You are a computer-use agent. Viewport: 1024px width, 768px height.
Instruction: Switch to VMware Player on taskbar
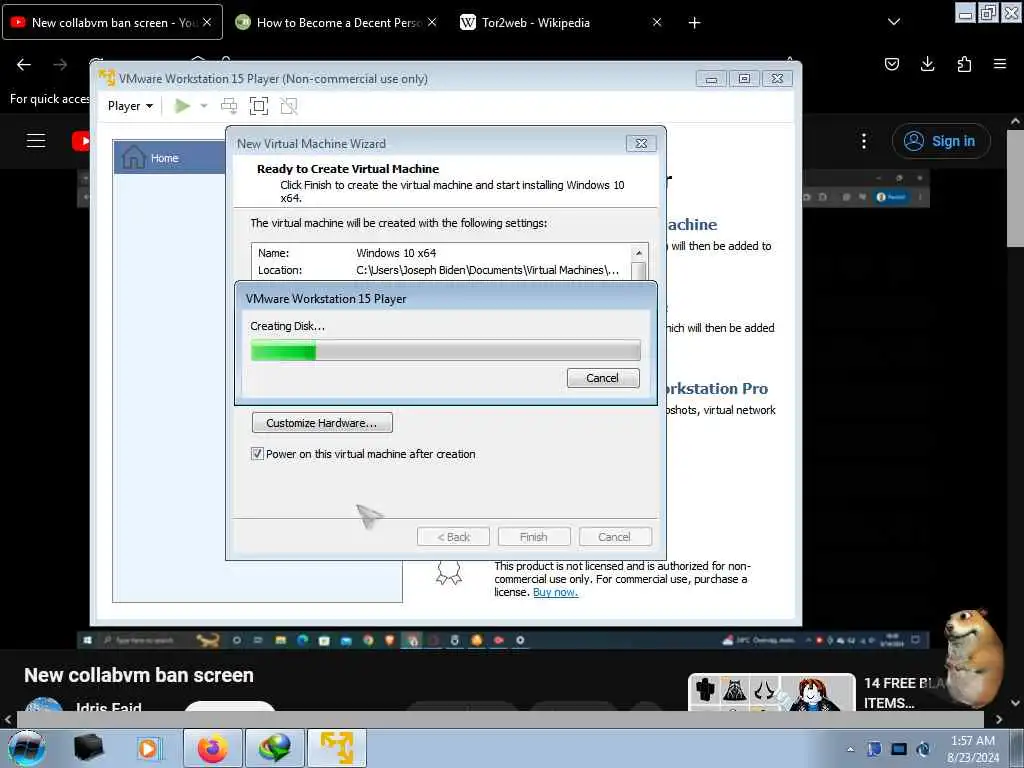[x=337, y=748]
